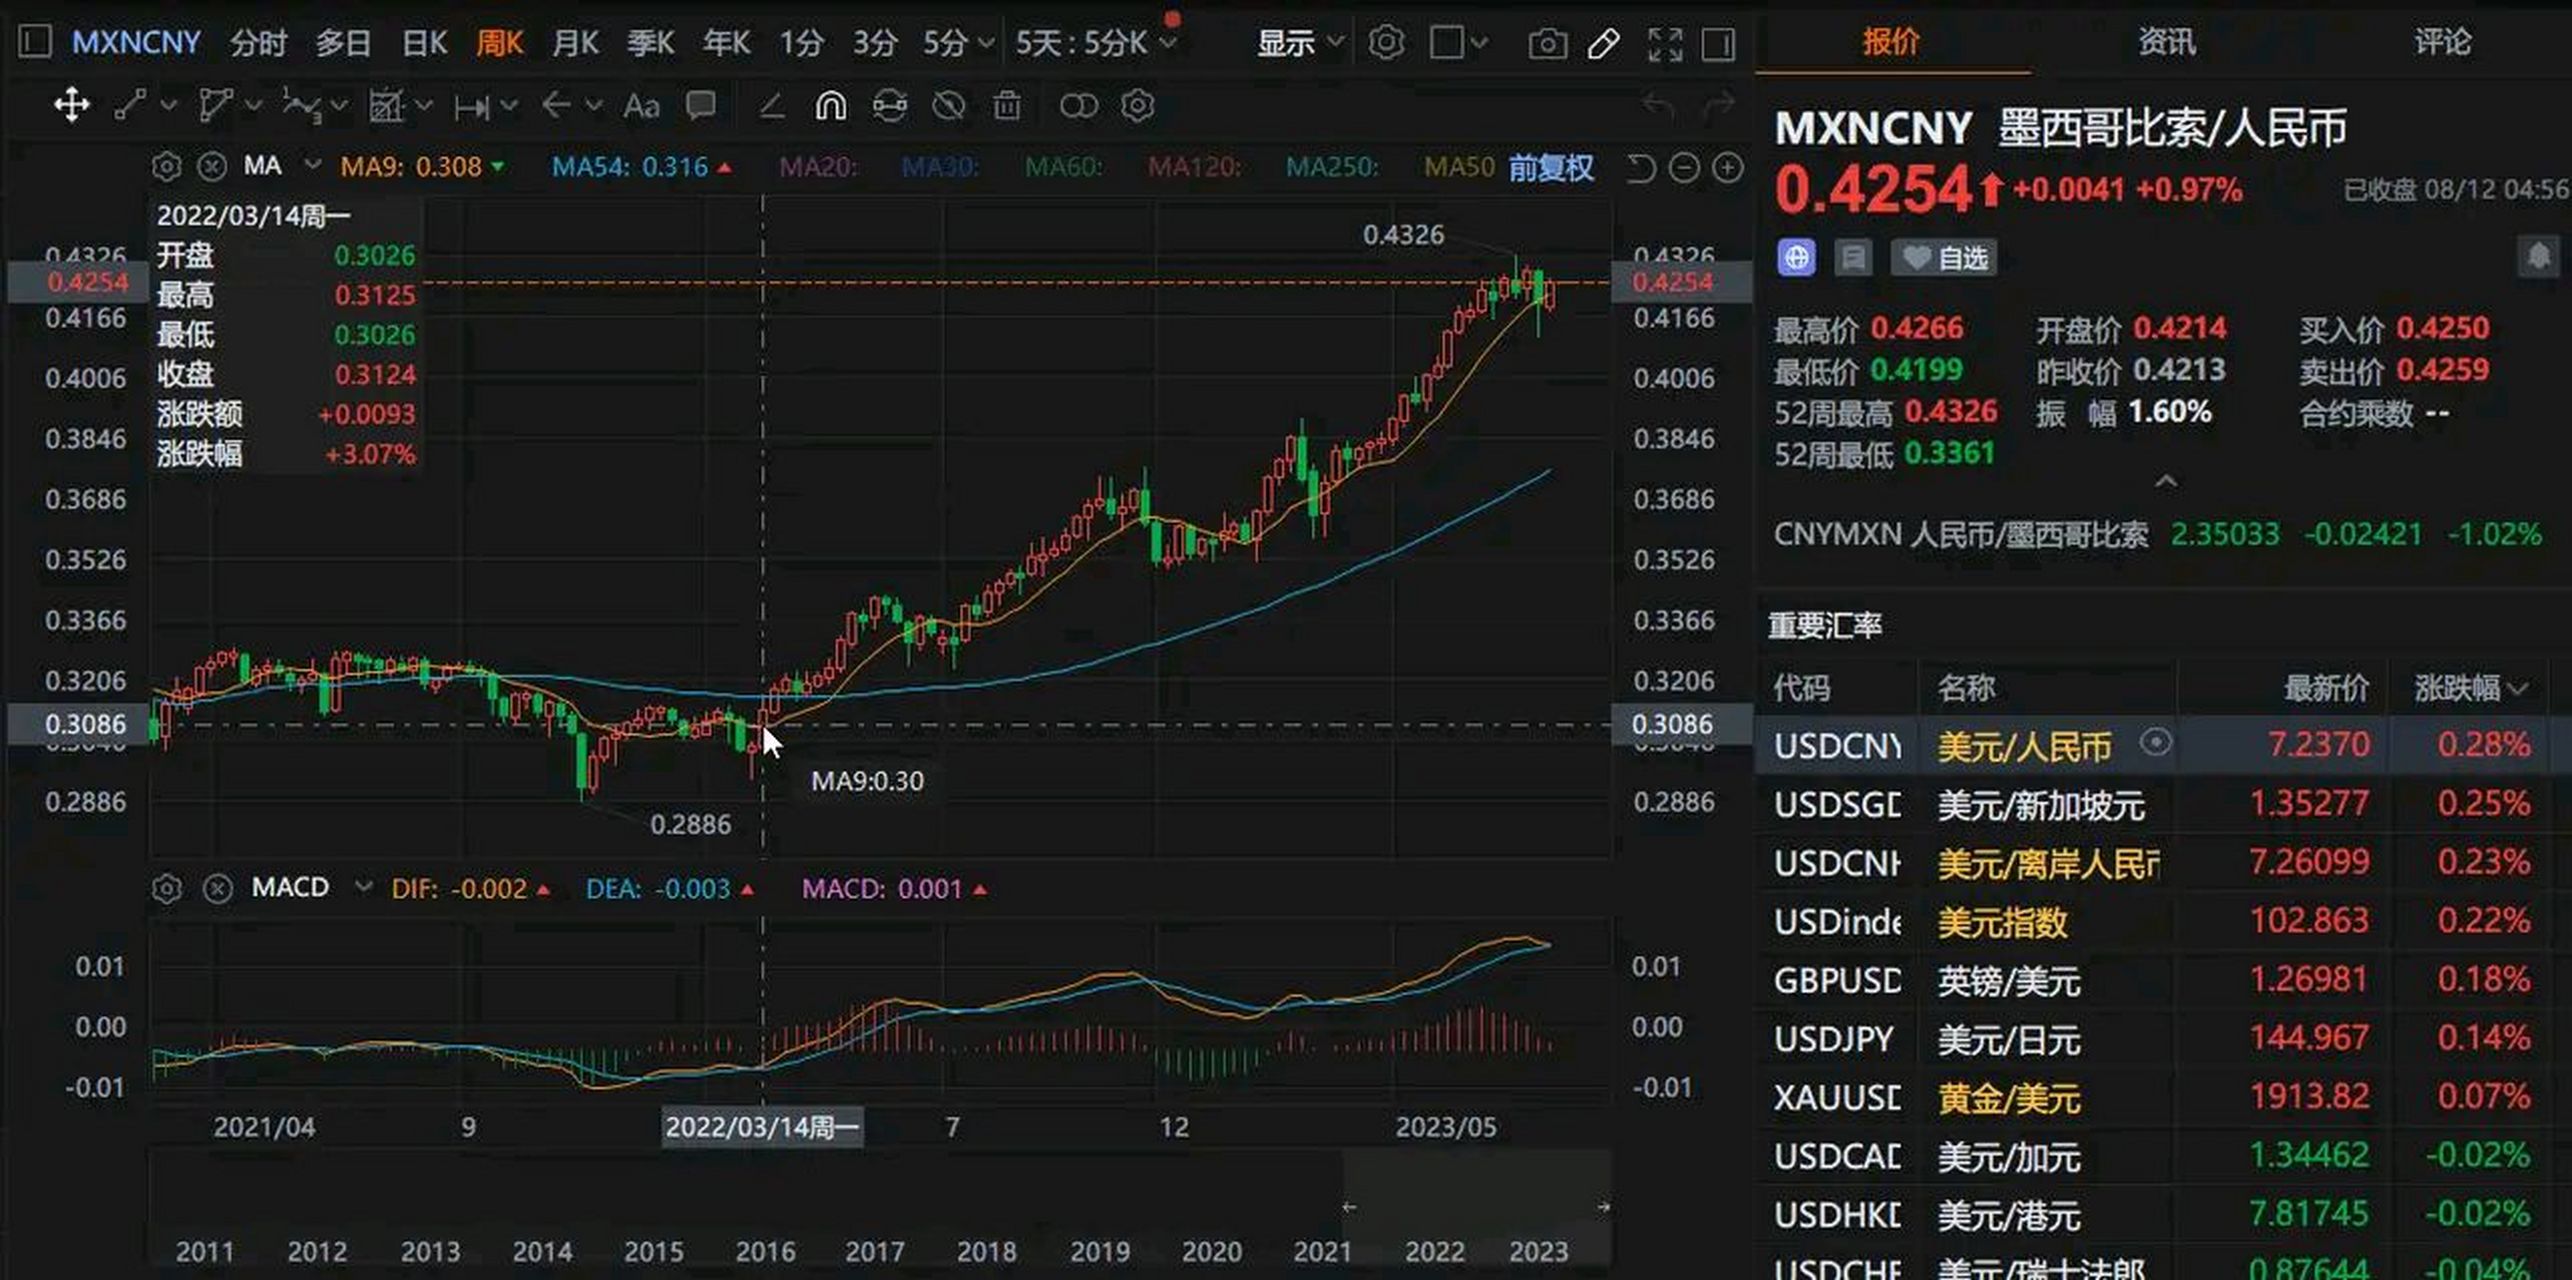Select the polygon shape drawing tool
Image resolution: width=2572 pixels, height=1280 pixels.
coord(216,105)
